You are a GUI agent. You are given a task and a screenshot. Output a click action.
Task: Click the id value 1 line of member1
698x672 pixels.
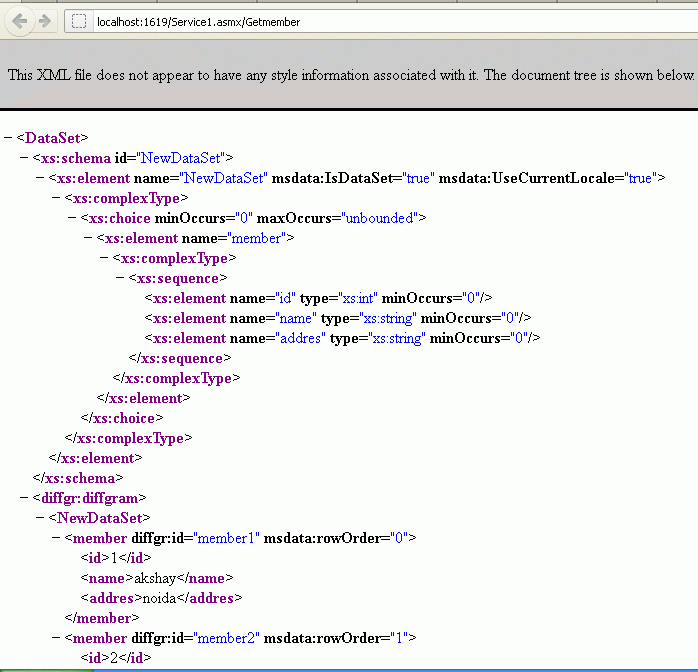(x=116, y=558)
